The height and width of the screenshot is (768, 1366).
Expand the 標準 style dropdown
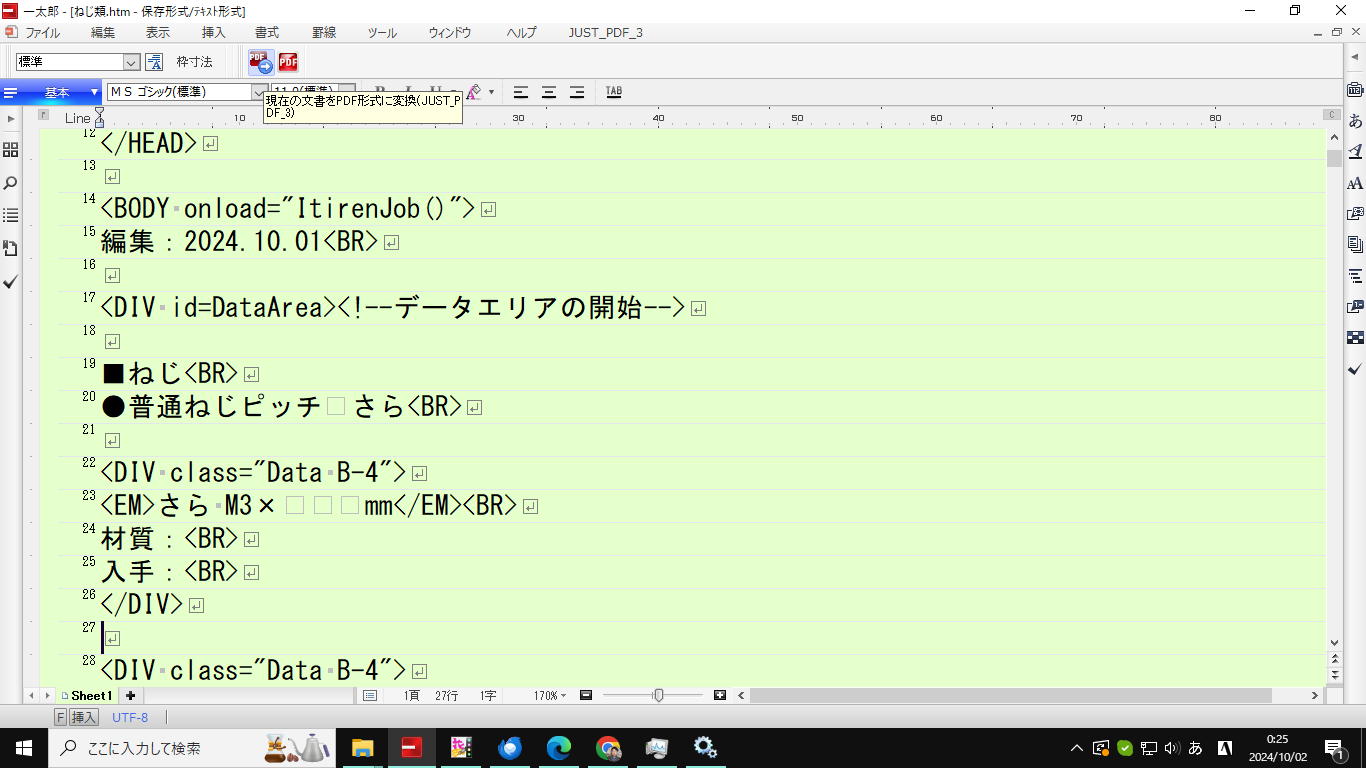tap(131, 62)
